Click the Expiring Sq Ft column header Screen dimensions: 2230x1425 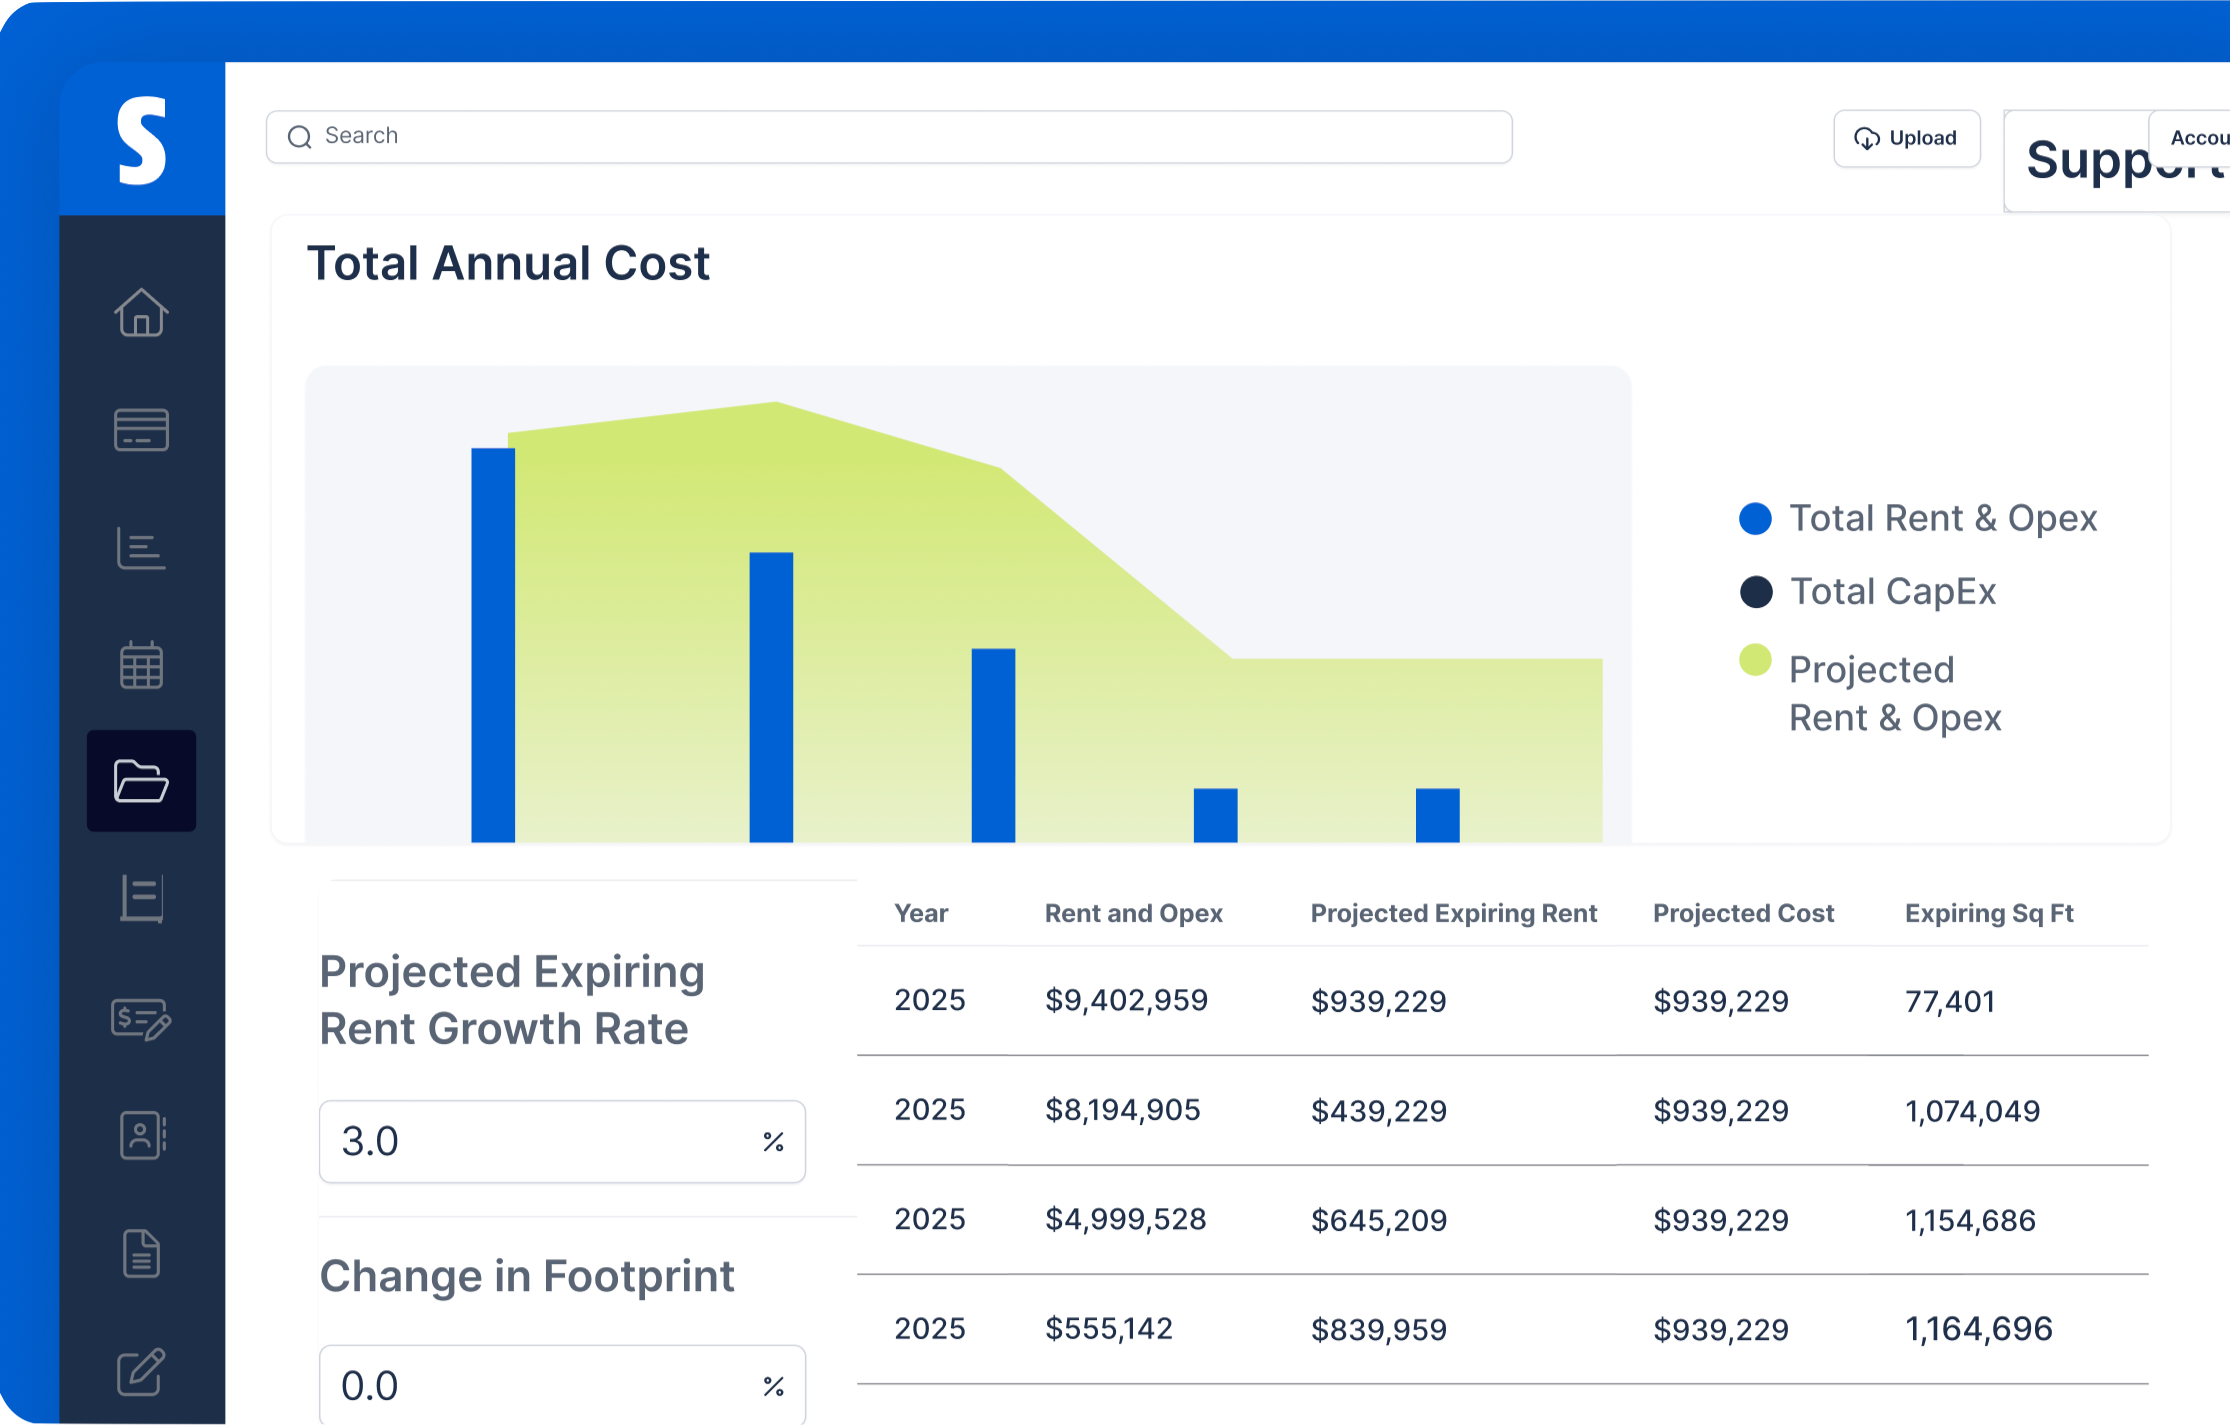(x=1988, y=913)
